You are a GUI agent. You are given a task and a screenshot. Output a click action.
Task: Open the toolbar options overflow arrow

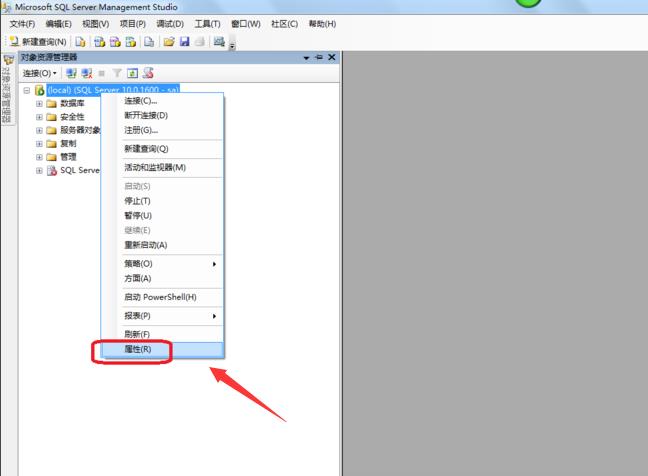pyautogui.click(x=232, y=45)
